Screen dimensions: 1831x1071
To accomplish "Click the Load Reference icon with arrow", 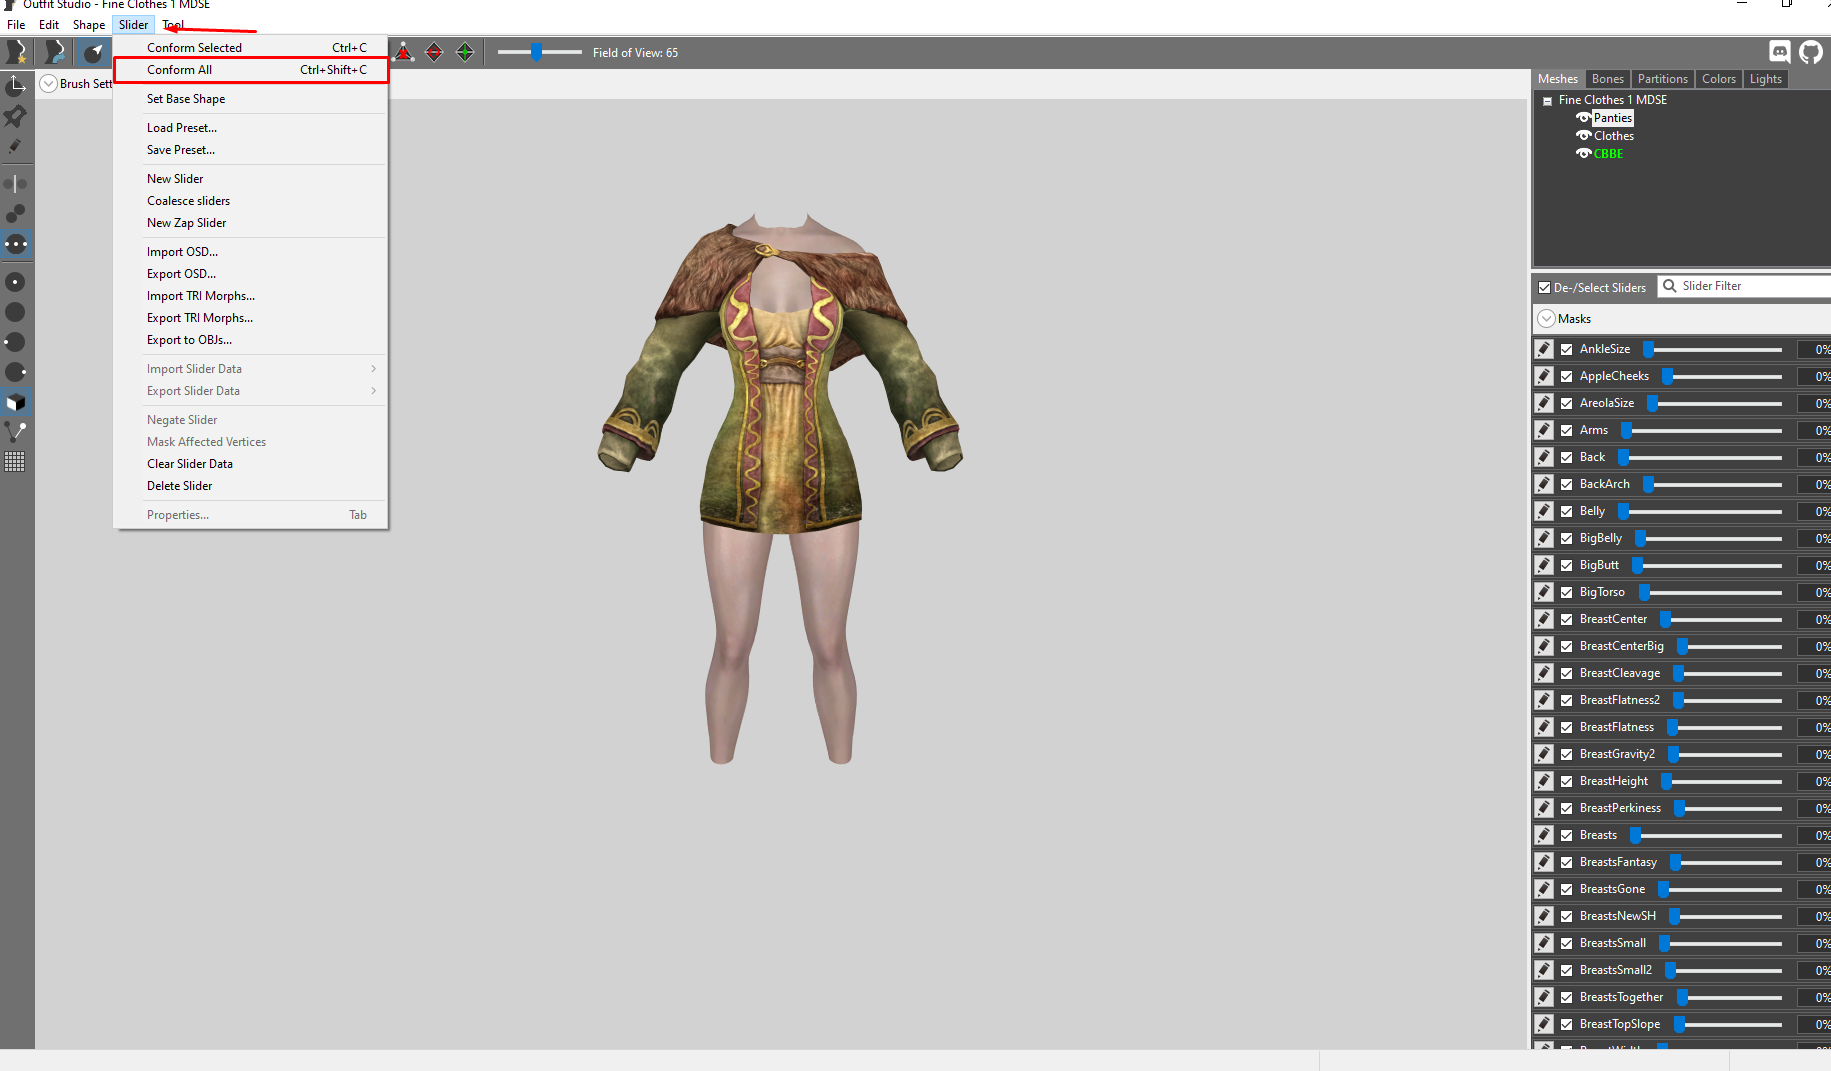I will click(55, 52).
